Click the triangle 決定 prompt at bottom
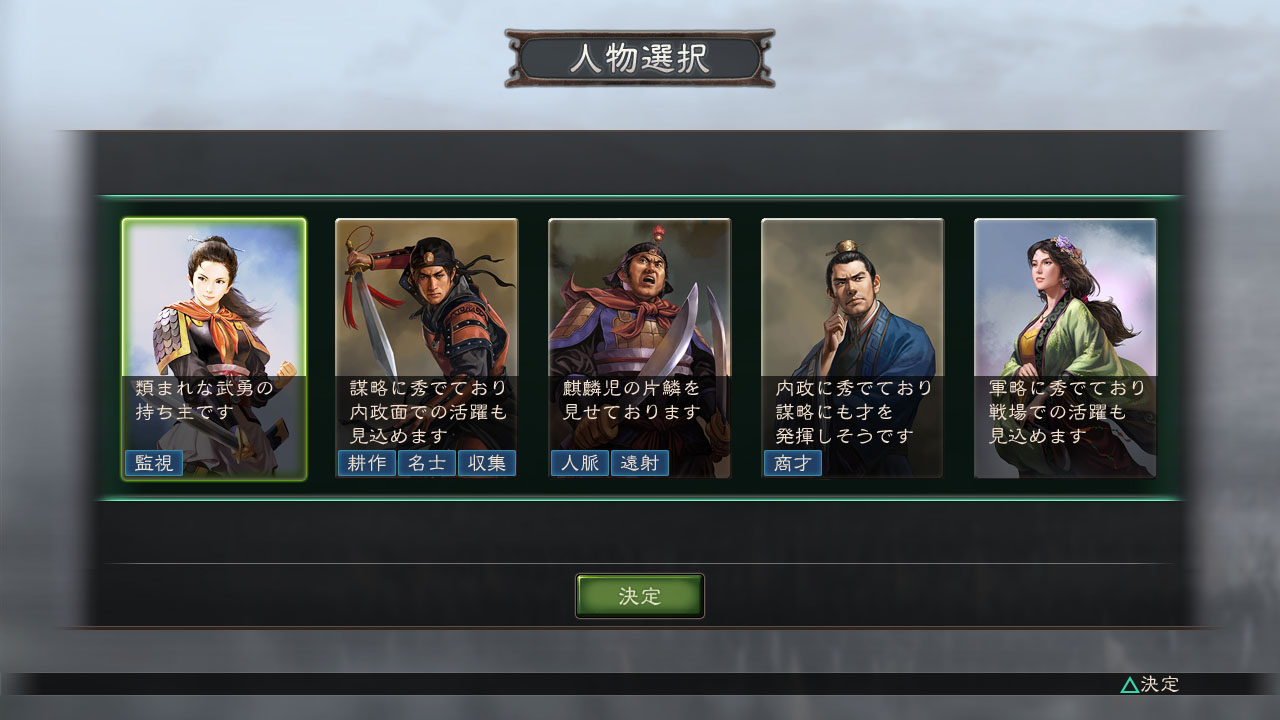 [1150, 684]
